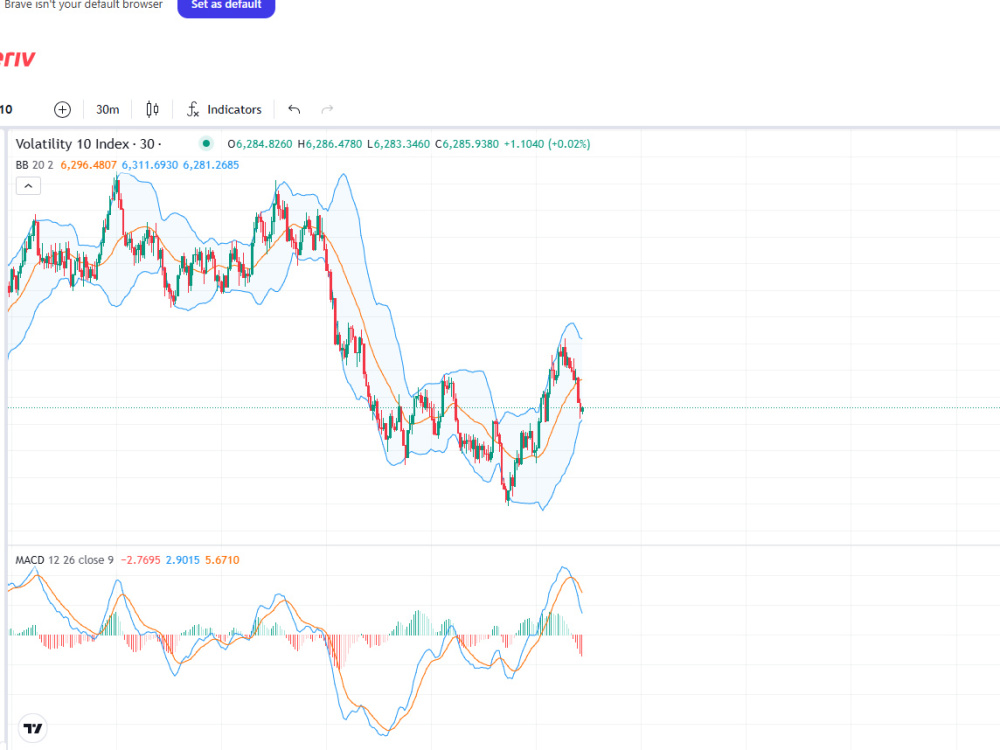Viewport: 1000px width, 750px height.
Task: Click the BB lower value 6,281.2685
Action: [211, 165]
